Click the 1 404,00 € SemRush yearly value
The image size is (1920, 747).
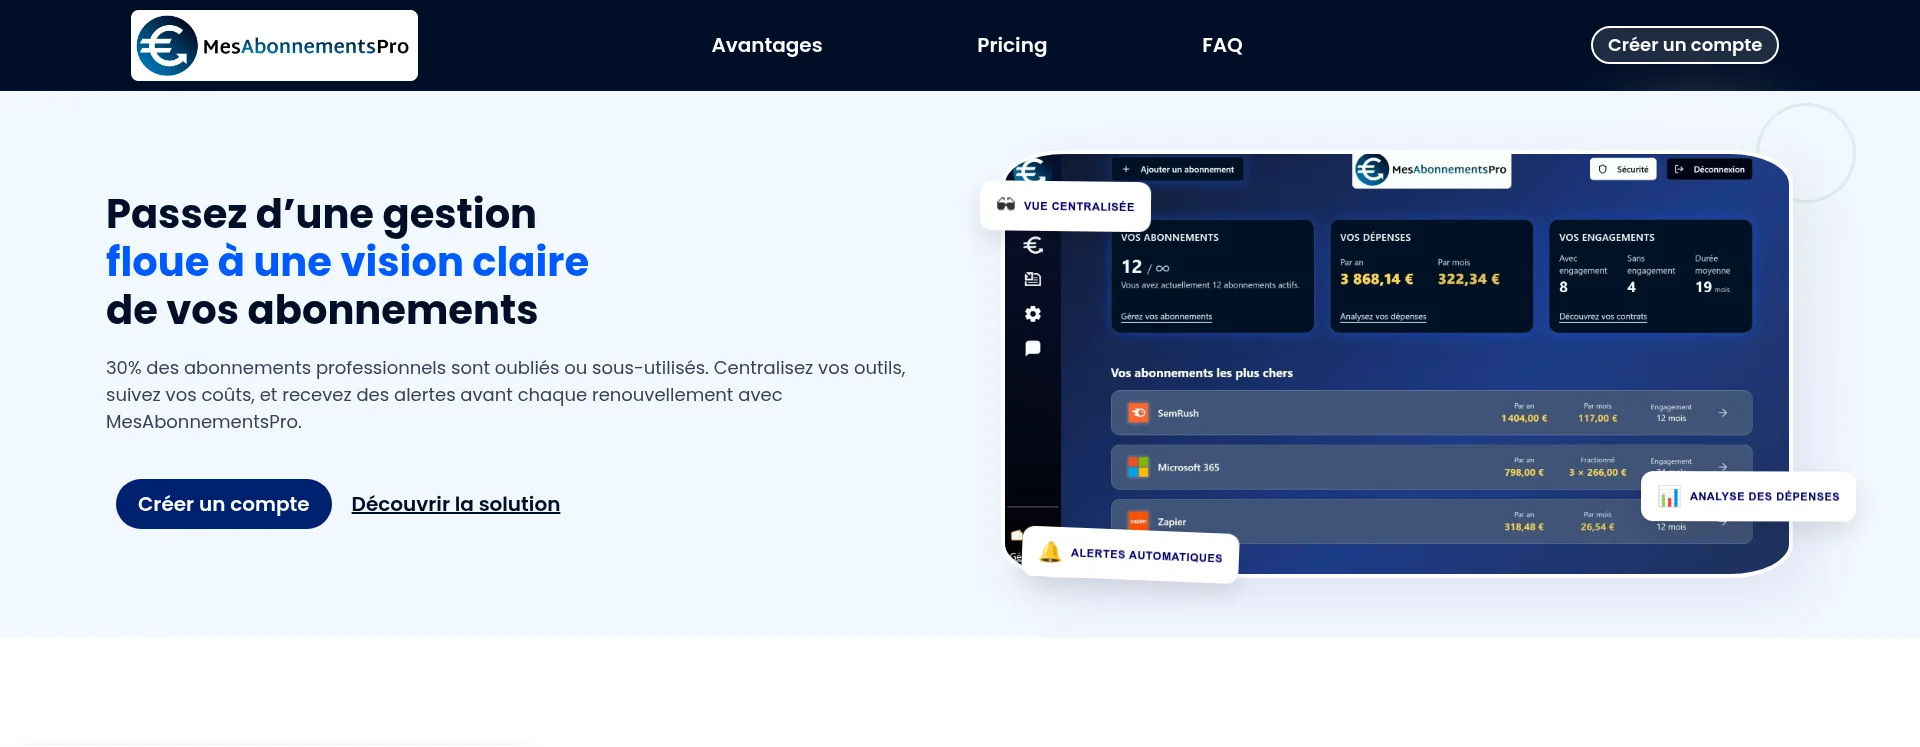[1524, 418]
